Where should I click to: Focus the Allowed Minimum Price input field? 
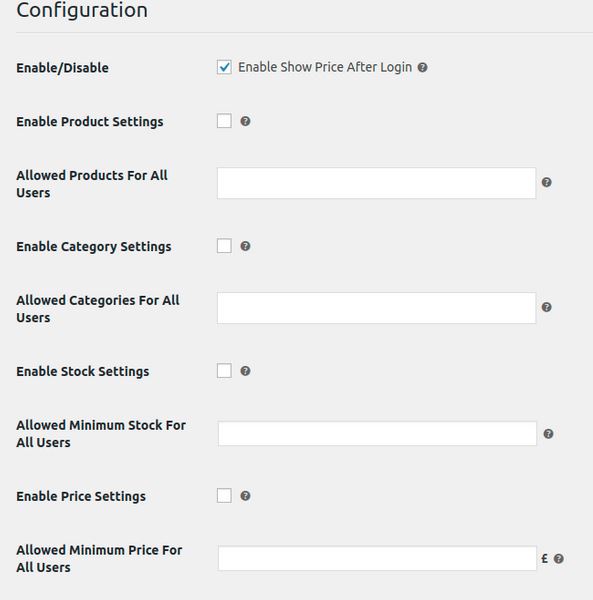[x=377, y=558]
